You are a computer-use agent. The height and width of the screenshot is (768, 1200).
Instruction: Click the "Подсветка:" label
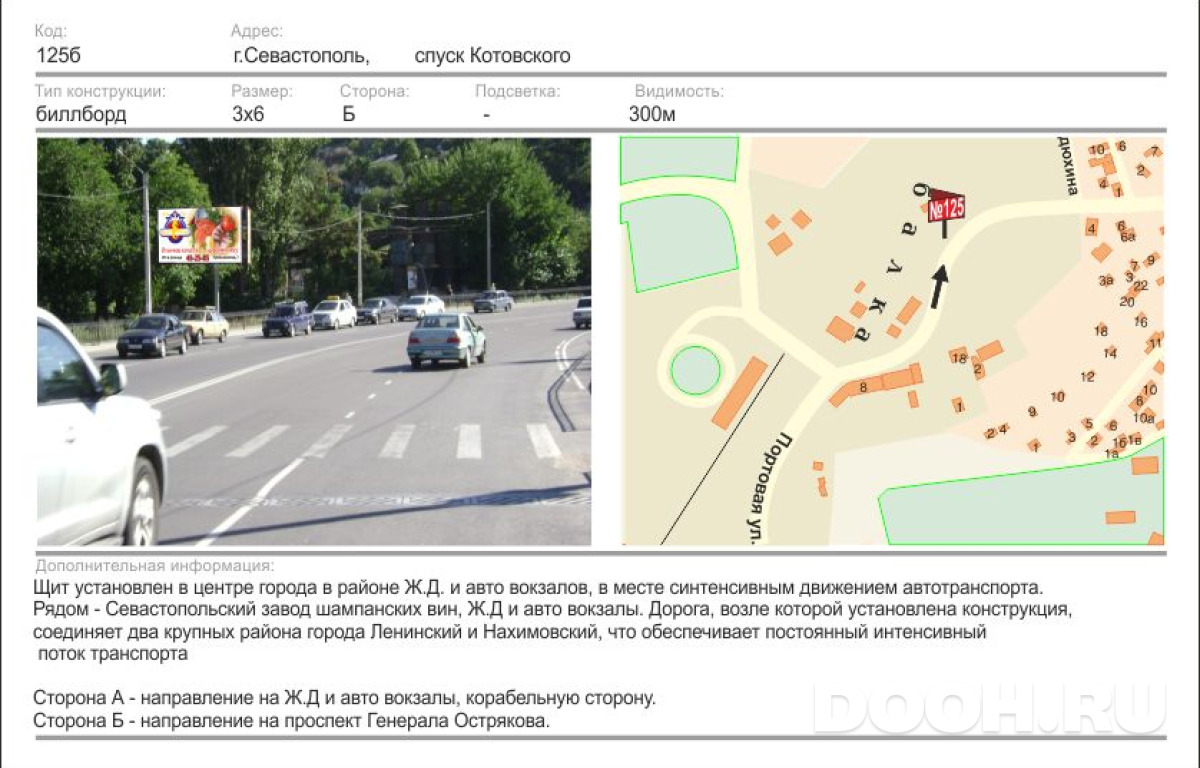click(517, 92)
